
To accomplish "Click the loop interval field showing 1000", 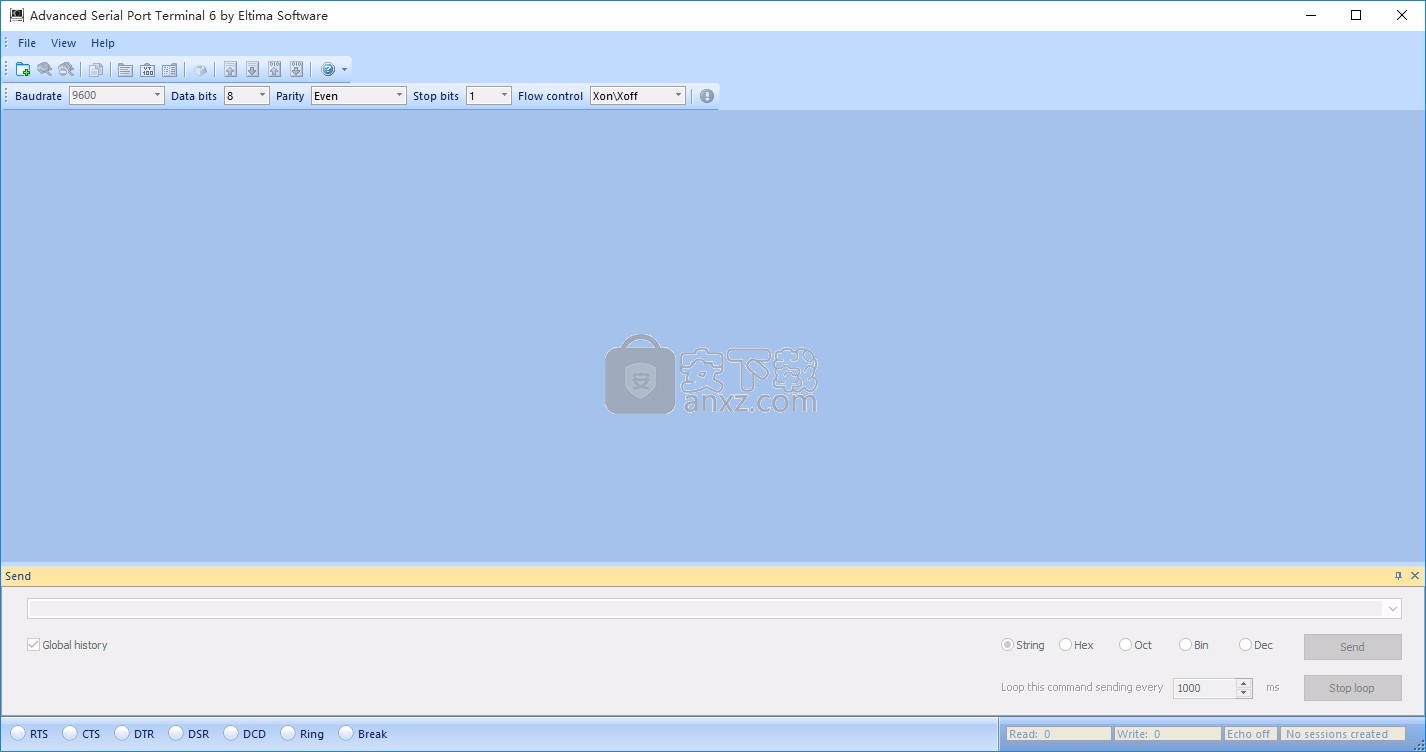I will pyautogui.click(x=1205, y=688).
